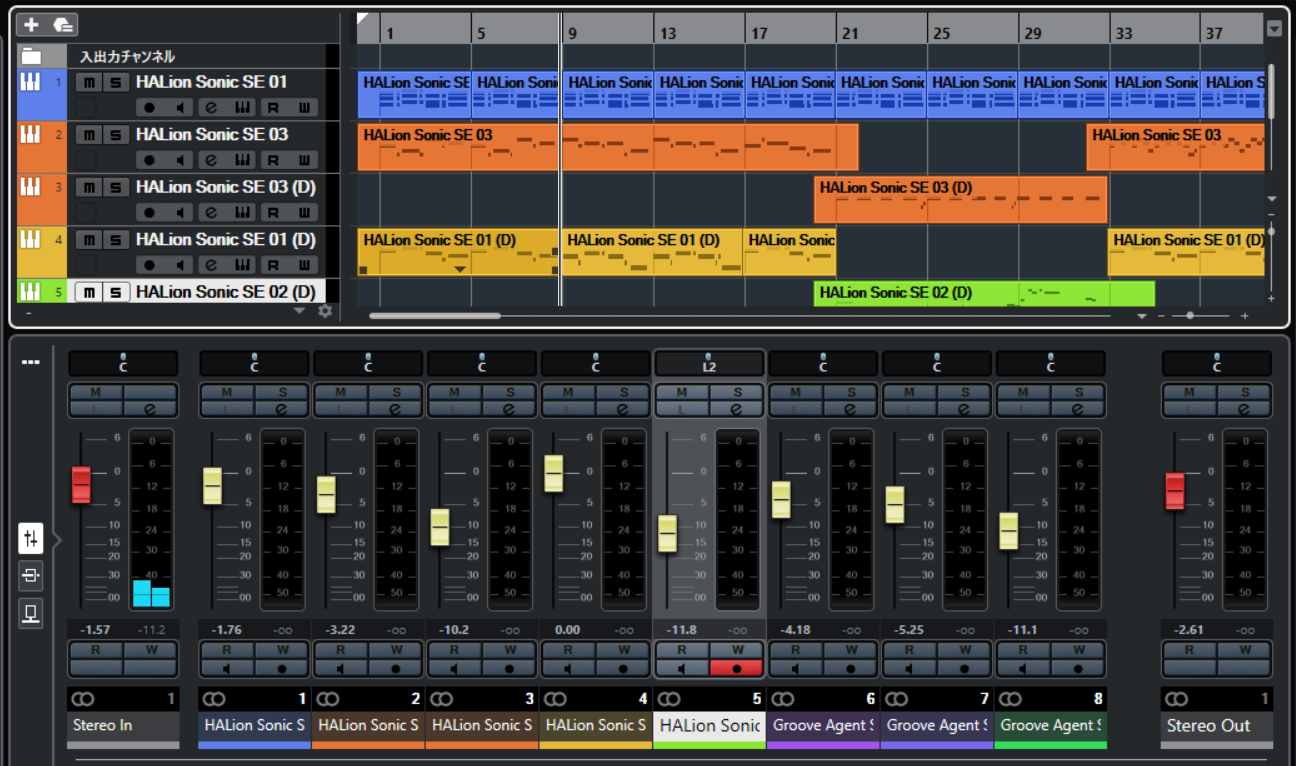The image size is (1296, 766).
Task: Click bar 21 on the timeline ruler
Action: click(x=850, y=33)
